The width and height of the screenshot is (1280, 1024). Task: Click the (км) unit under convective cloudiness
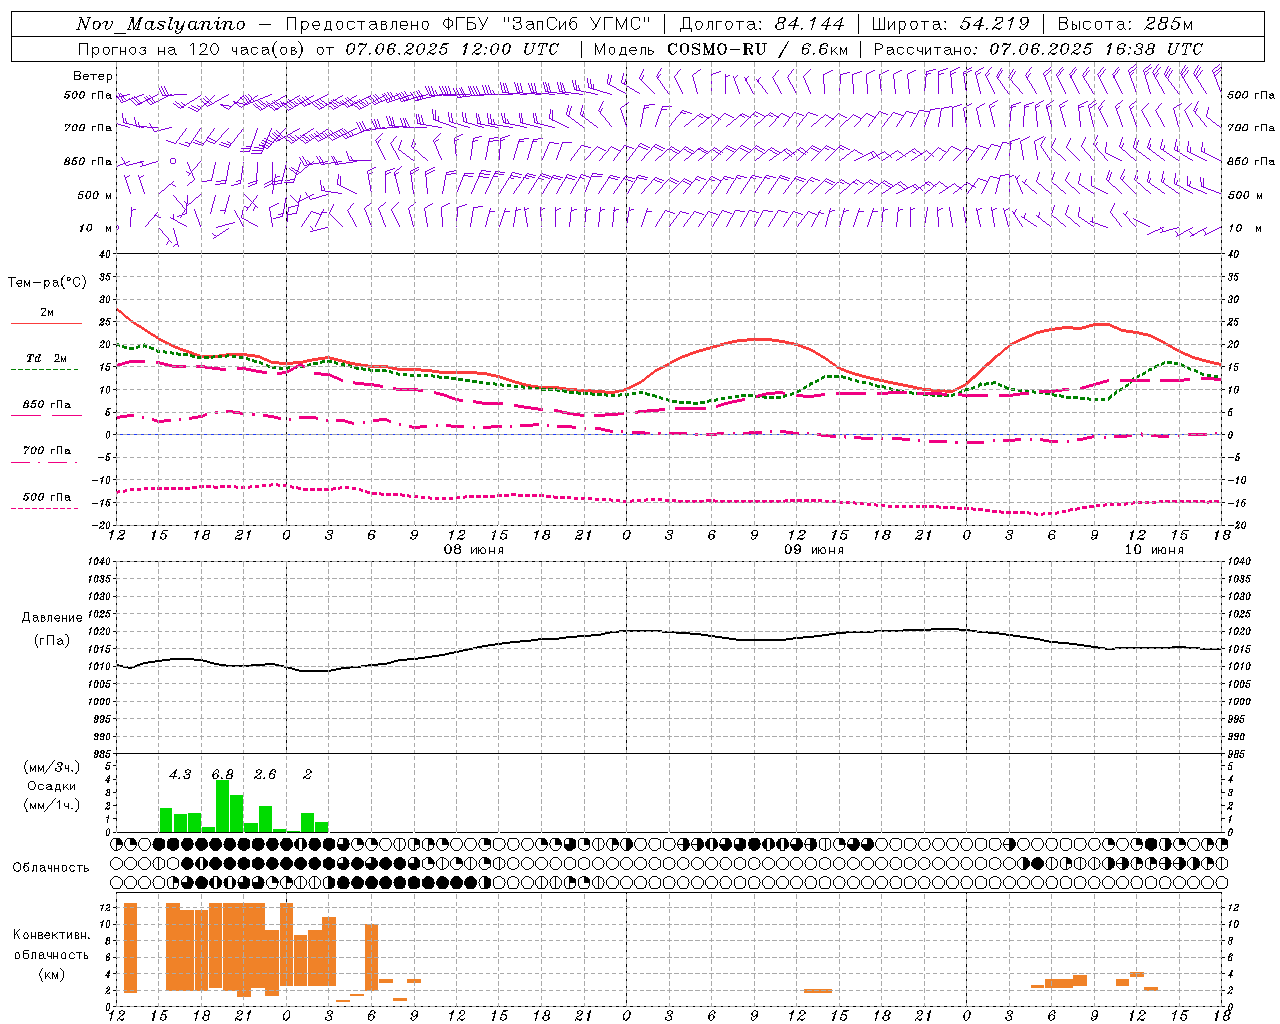(x=51, y=974)
